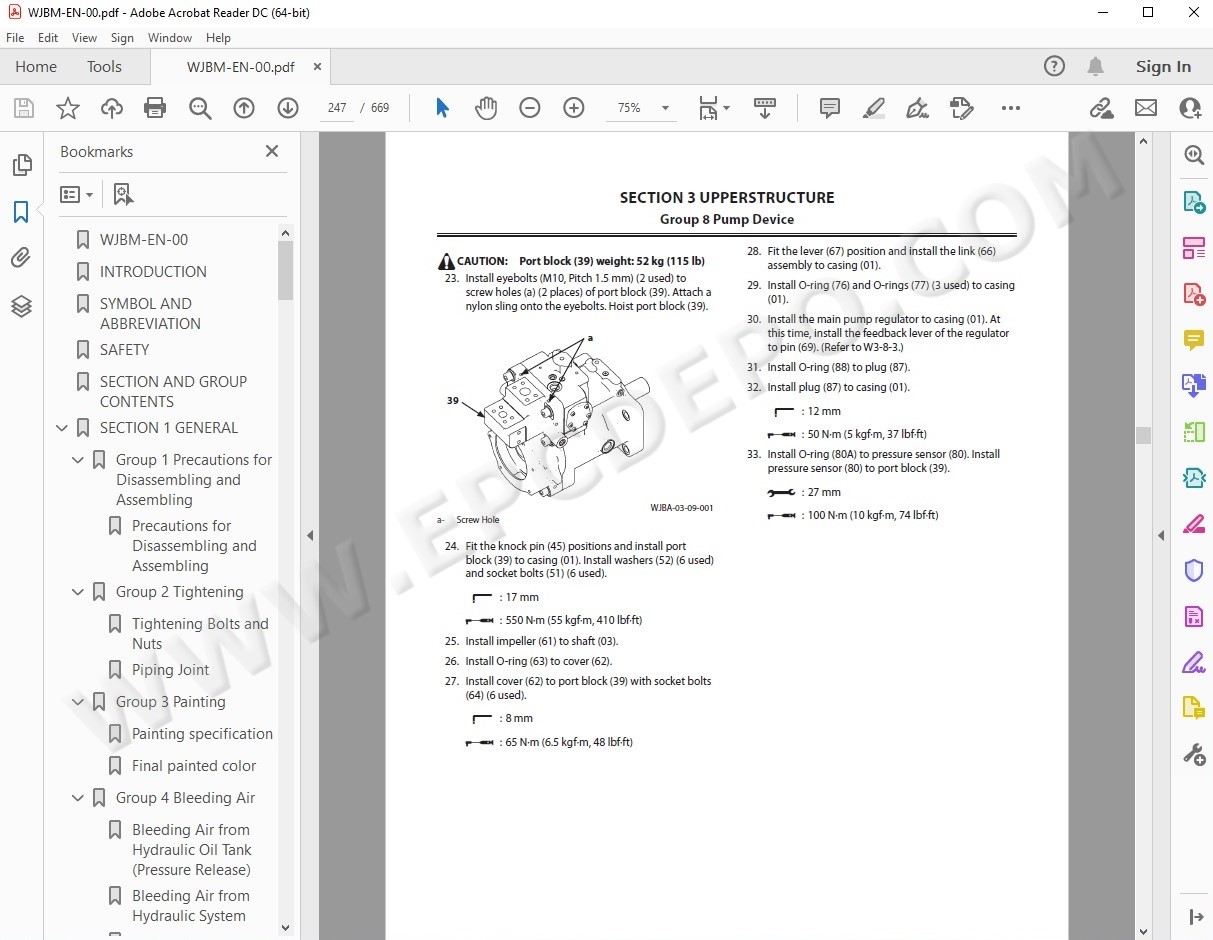Share a link to the file
The image size is (1213, 940).
tap(1101, 108)
